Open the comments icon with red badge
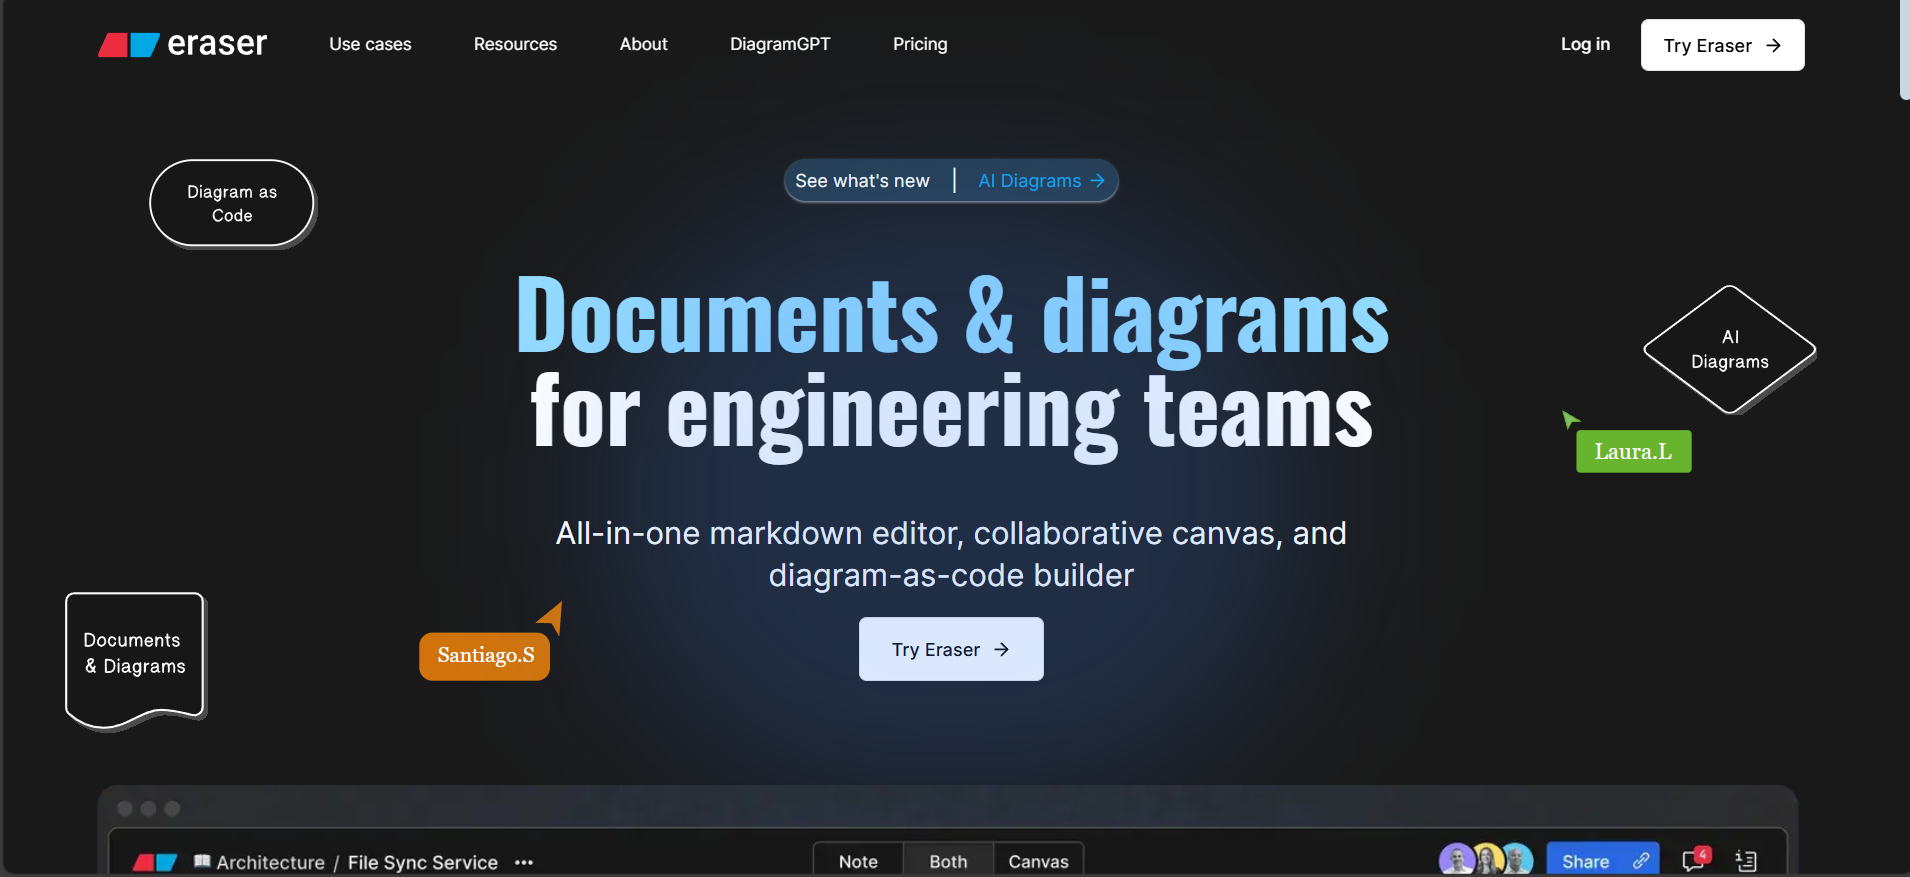 pyautogui.click(x=1695, y=859)
